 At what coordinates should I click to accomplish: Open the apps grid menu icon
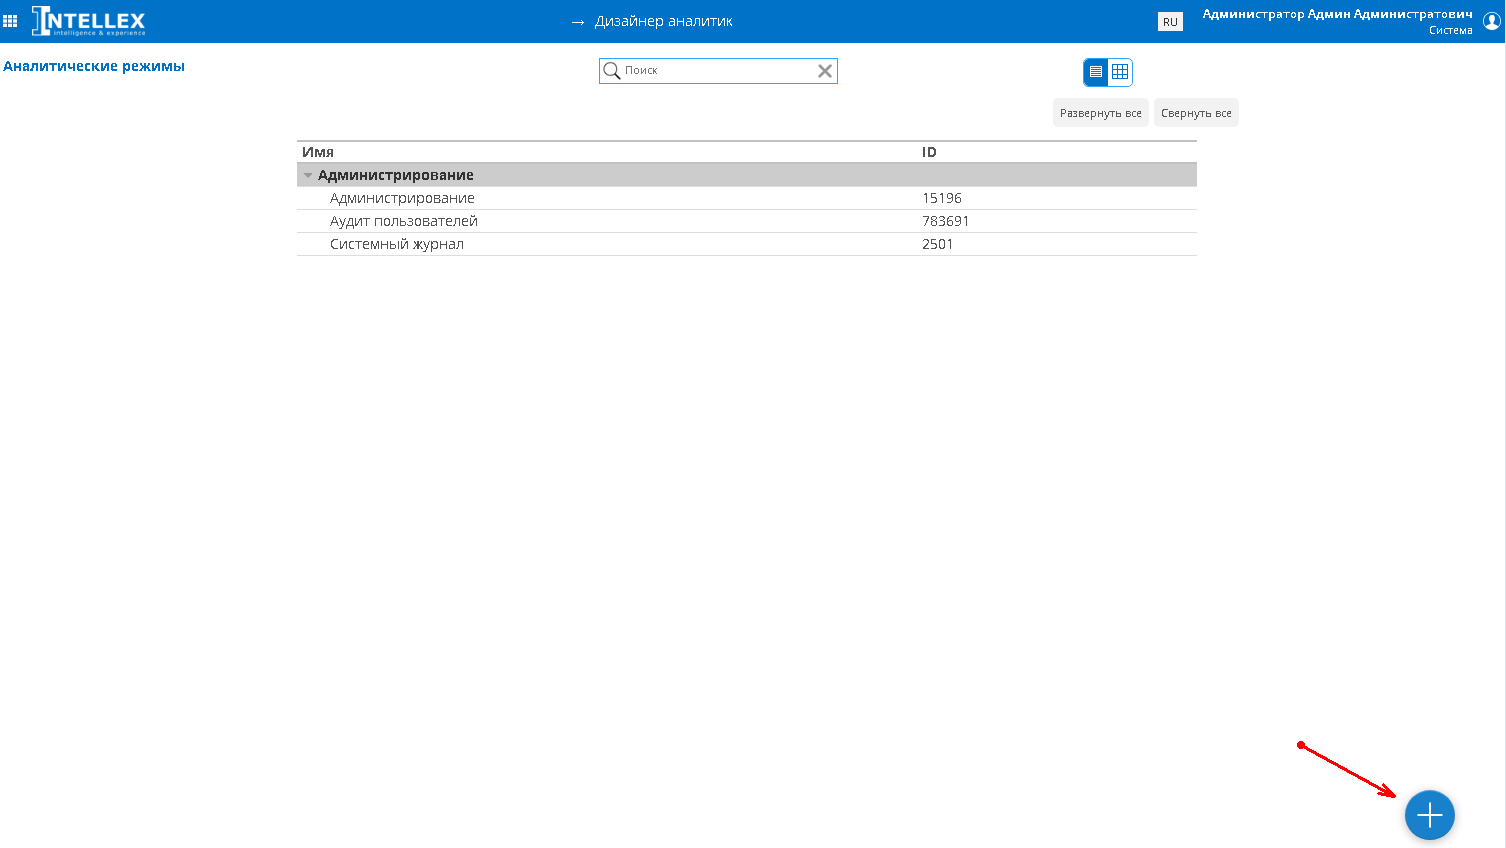pos(10,21)
